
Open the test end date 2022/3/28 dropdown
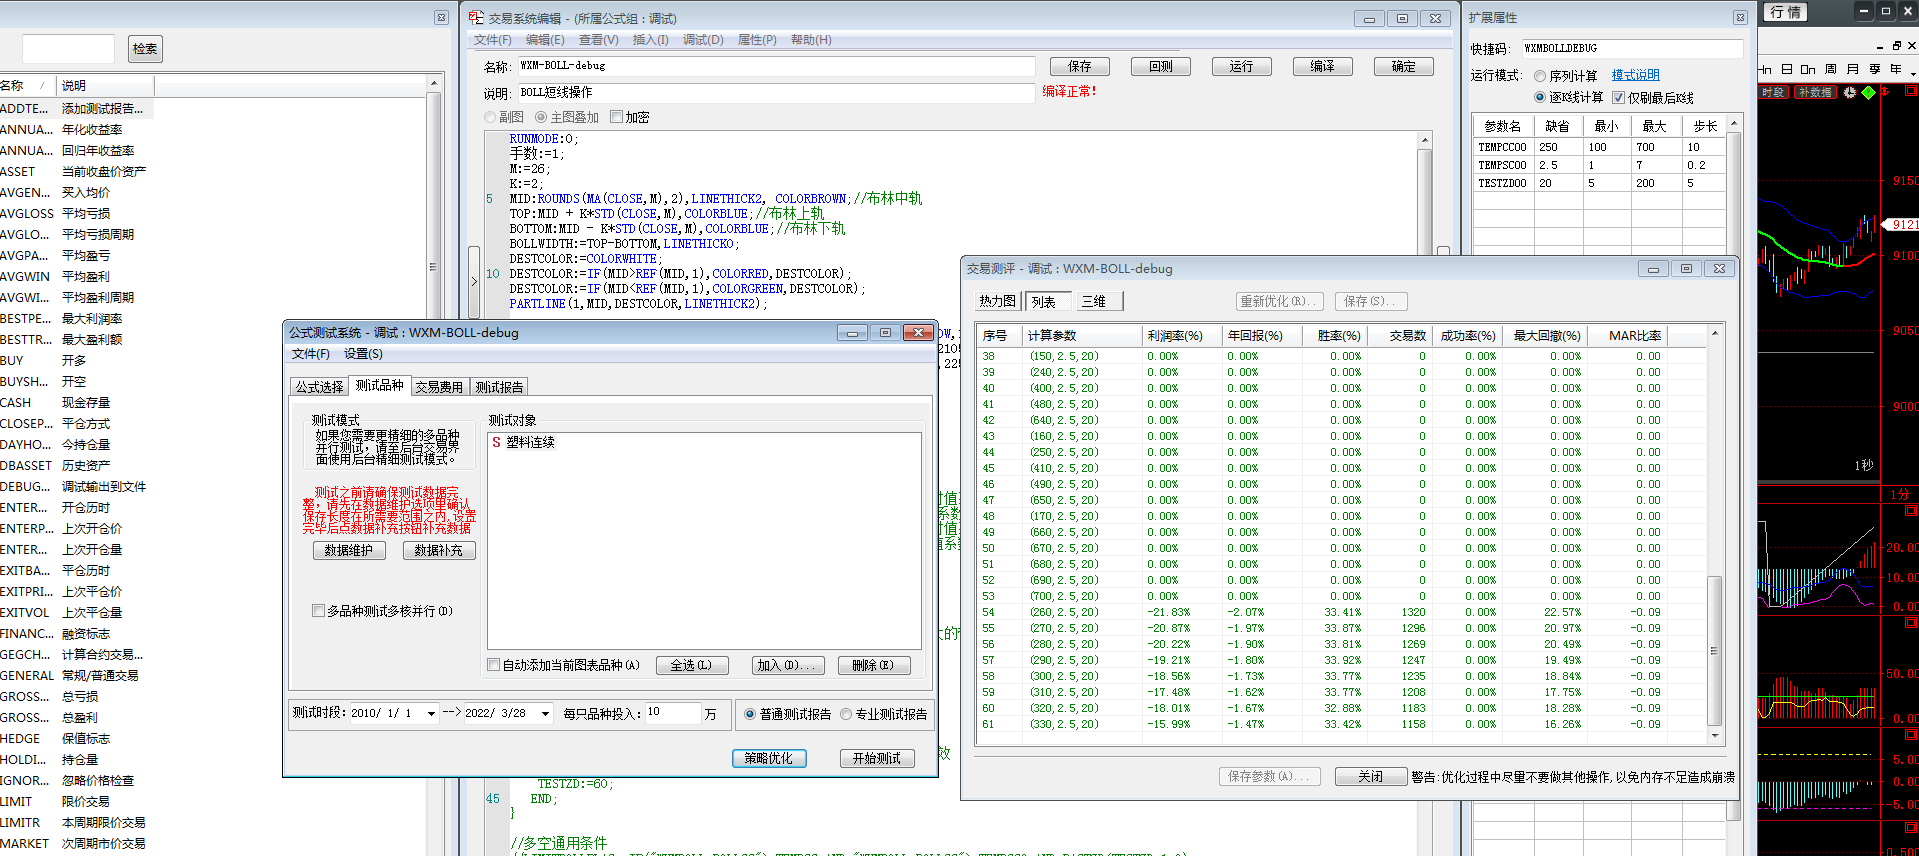coord(545,714)
